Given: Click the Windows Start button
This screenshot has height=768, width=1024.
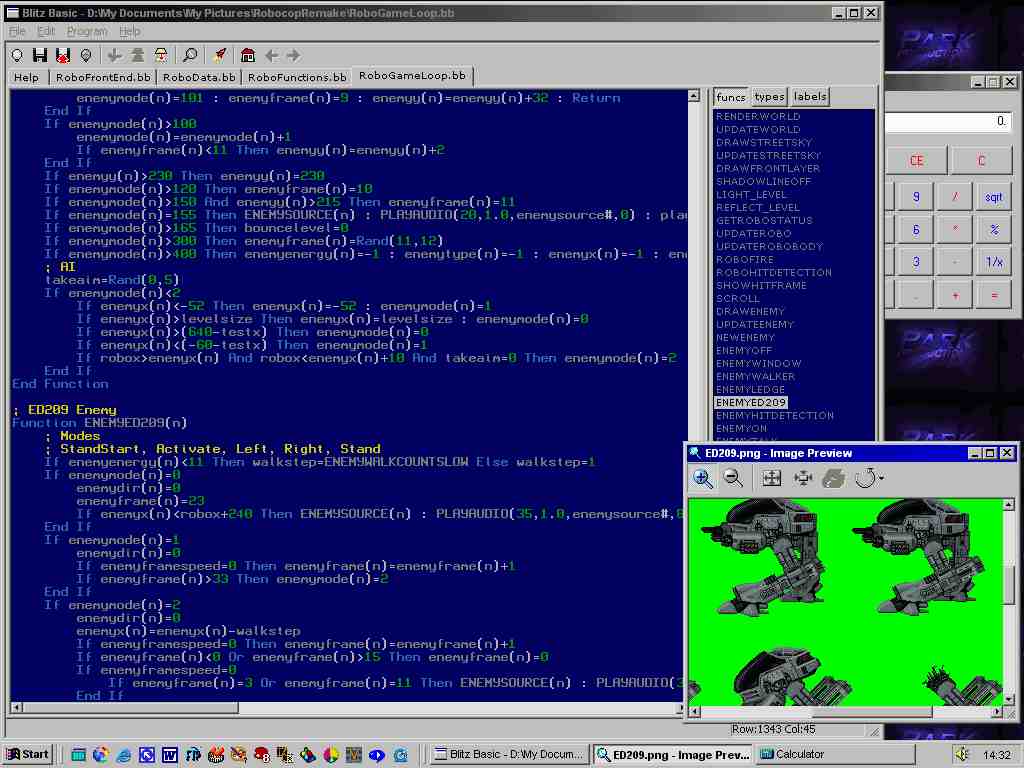Looking at the screenshot, I should (x=28, y=754).
